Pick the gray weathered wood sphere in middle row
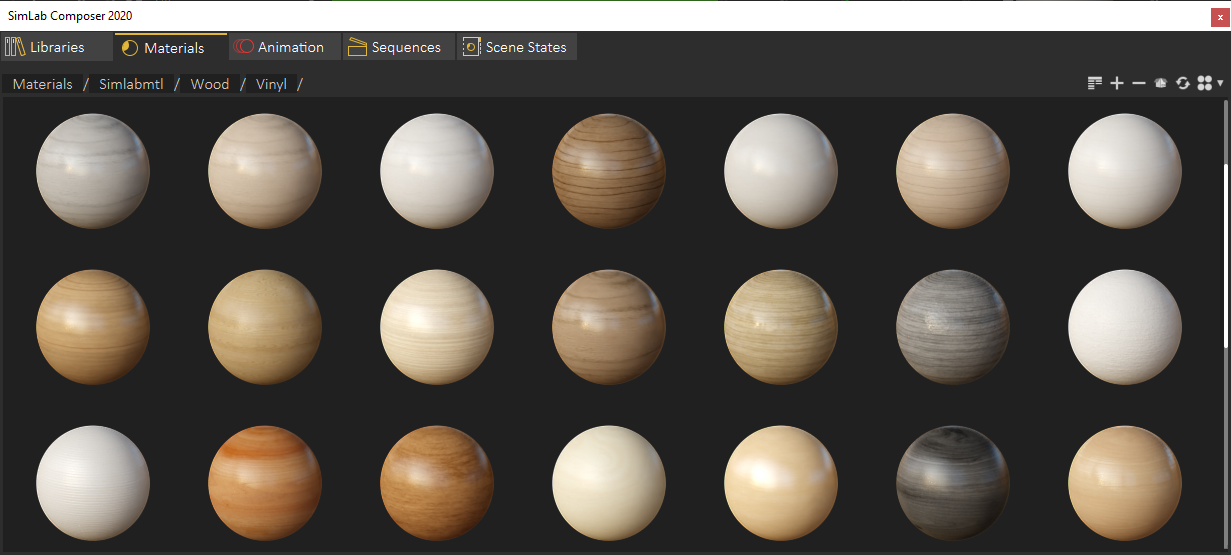 tap(953, 327)
